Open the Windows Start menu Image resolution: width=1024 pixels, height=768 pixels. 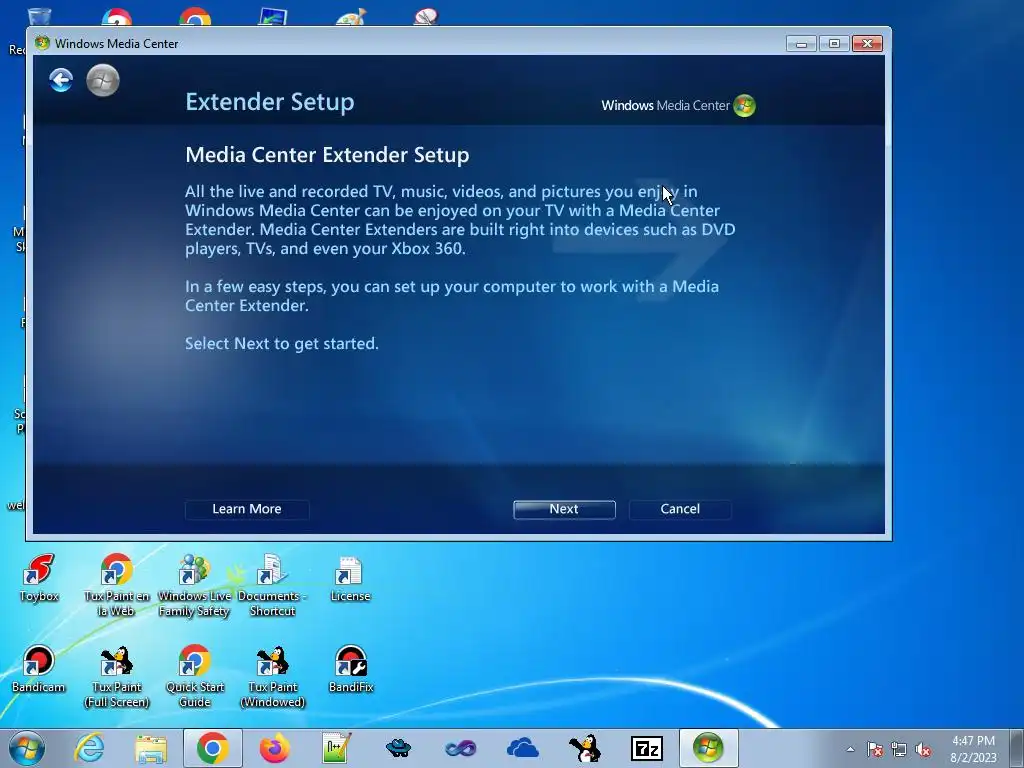[x=27, y=748]
